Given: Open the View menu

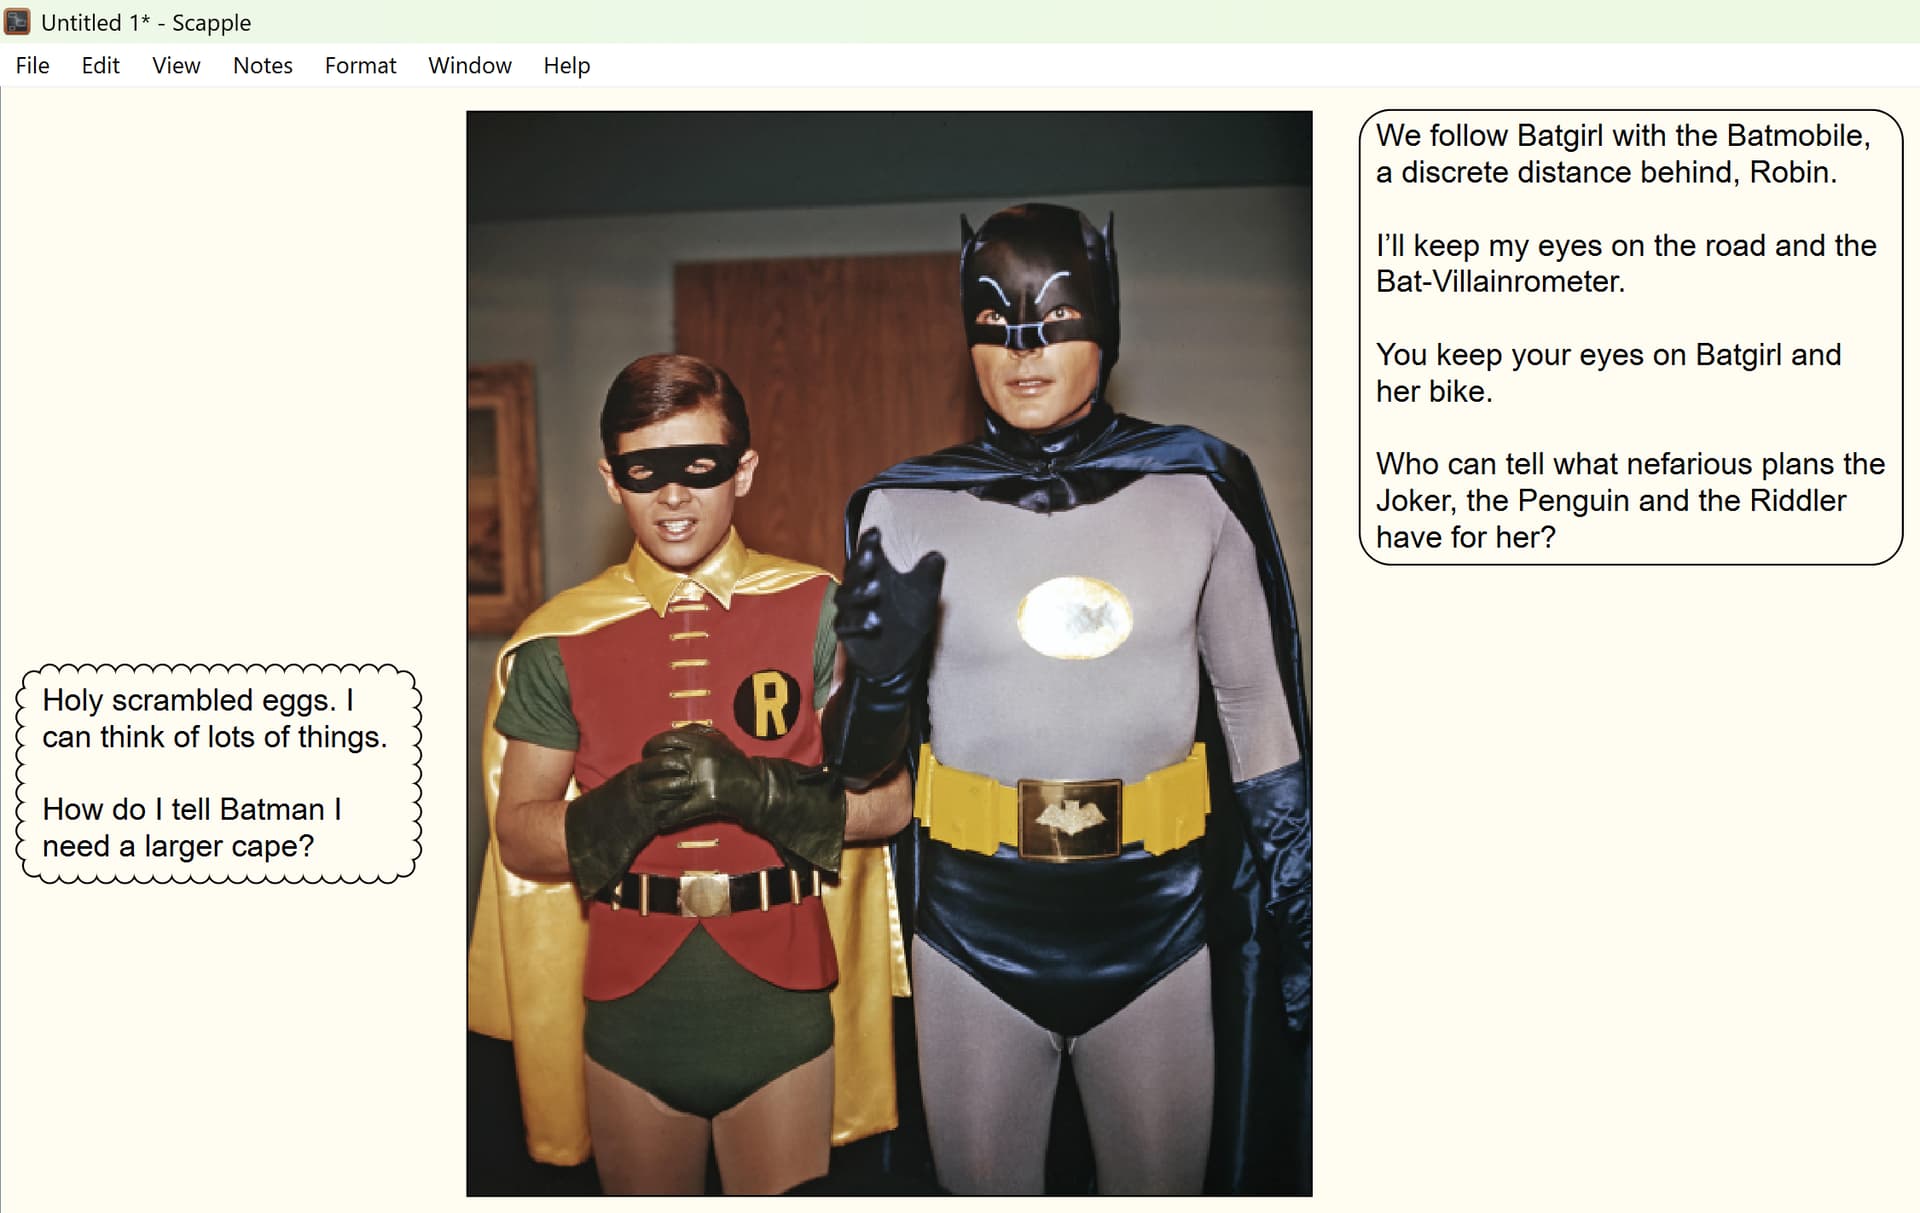Looking at the screenshot, I should coord(176,65).
